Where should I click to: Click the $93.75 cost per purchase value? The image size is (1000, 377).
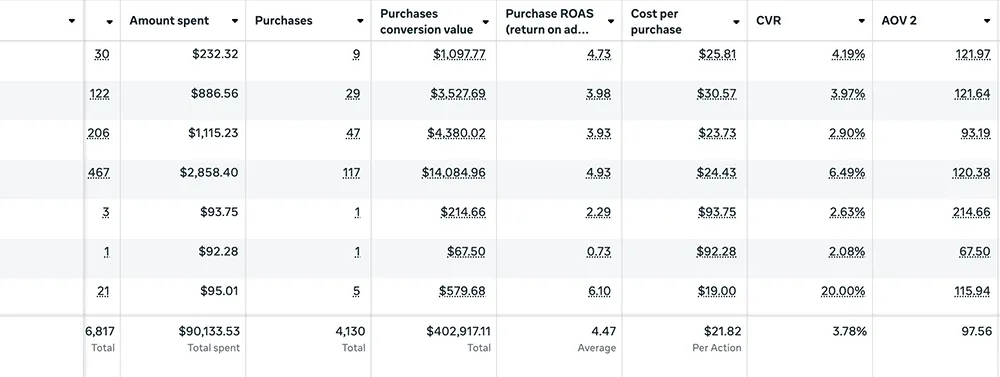coord(717,212)
